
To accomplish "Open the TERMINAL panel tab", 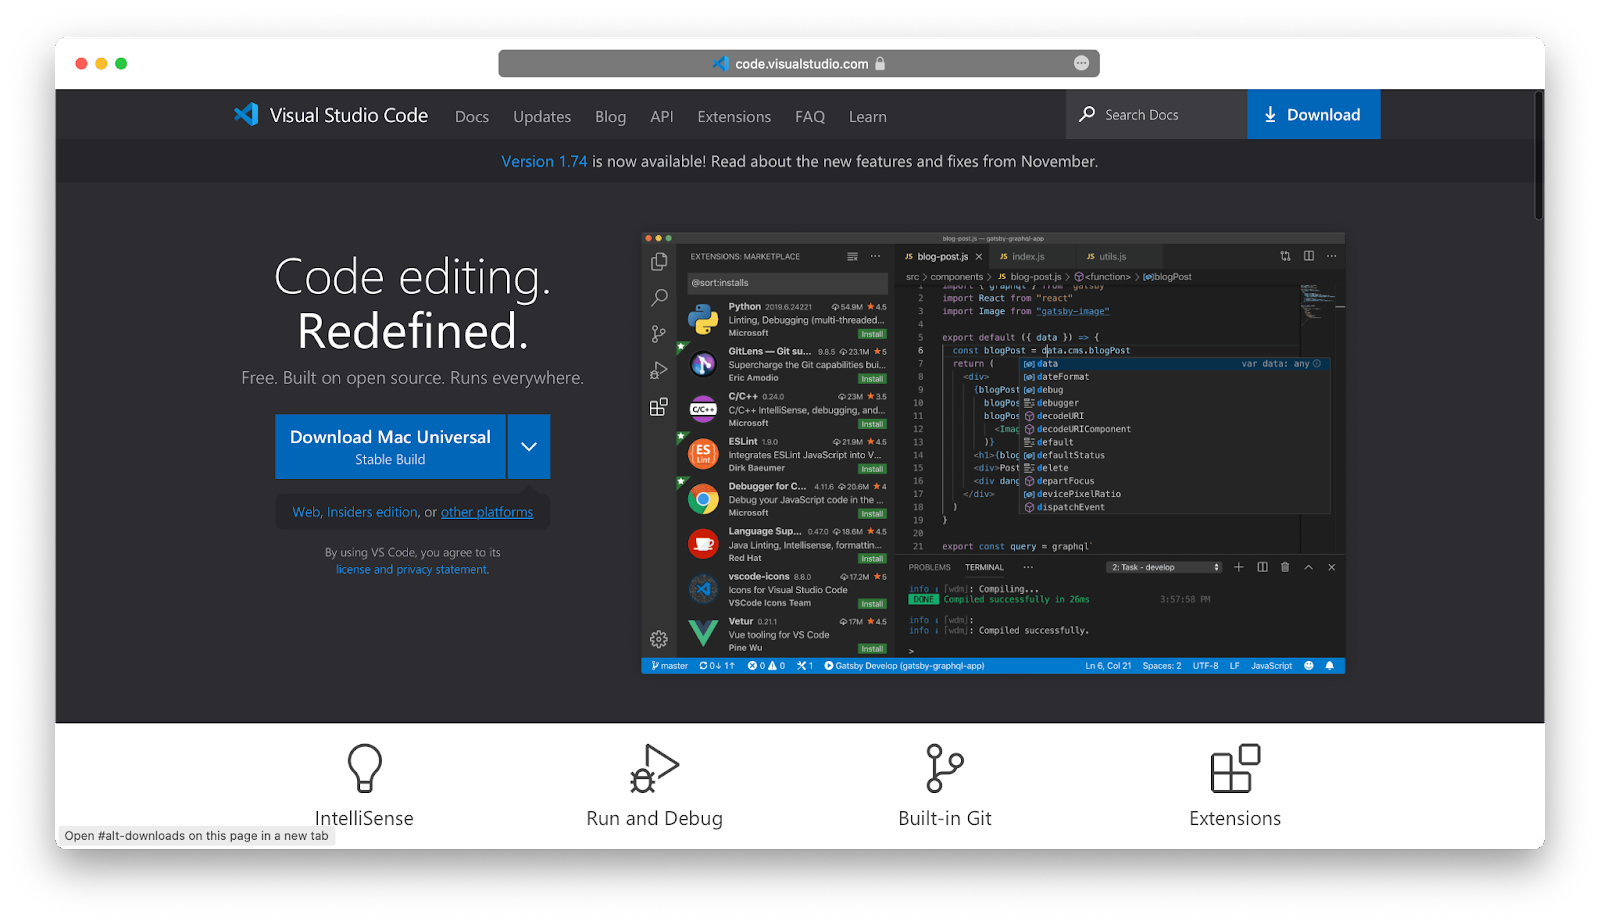I will click(x=984, y=568).
